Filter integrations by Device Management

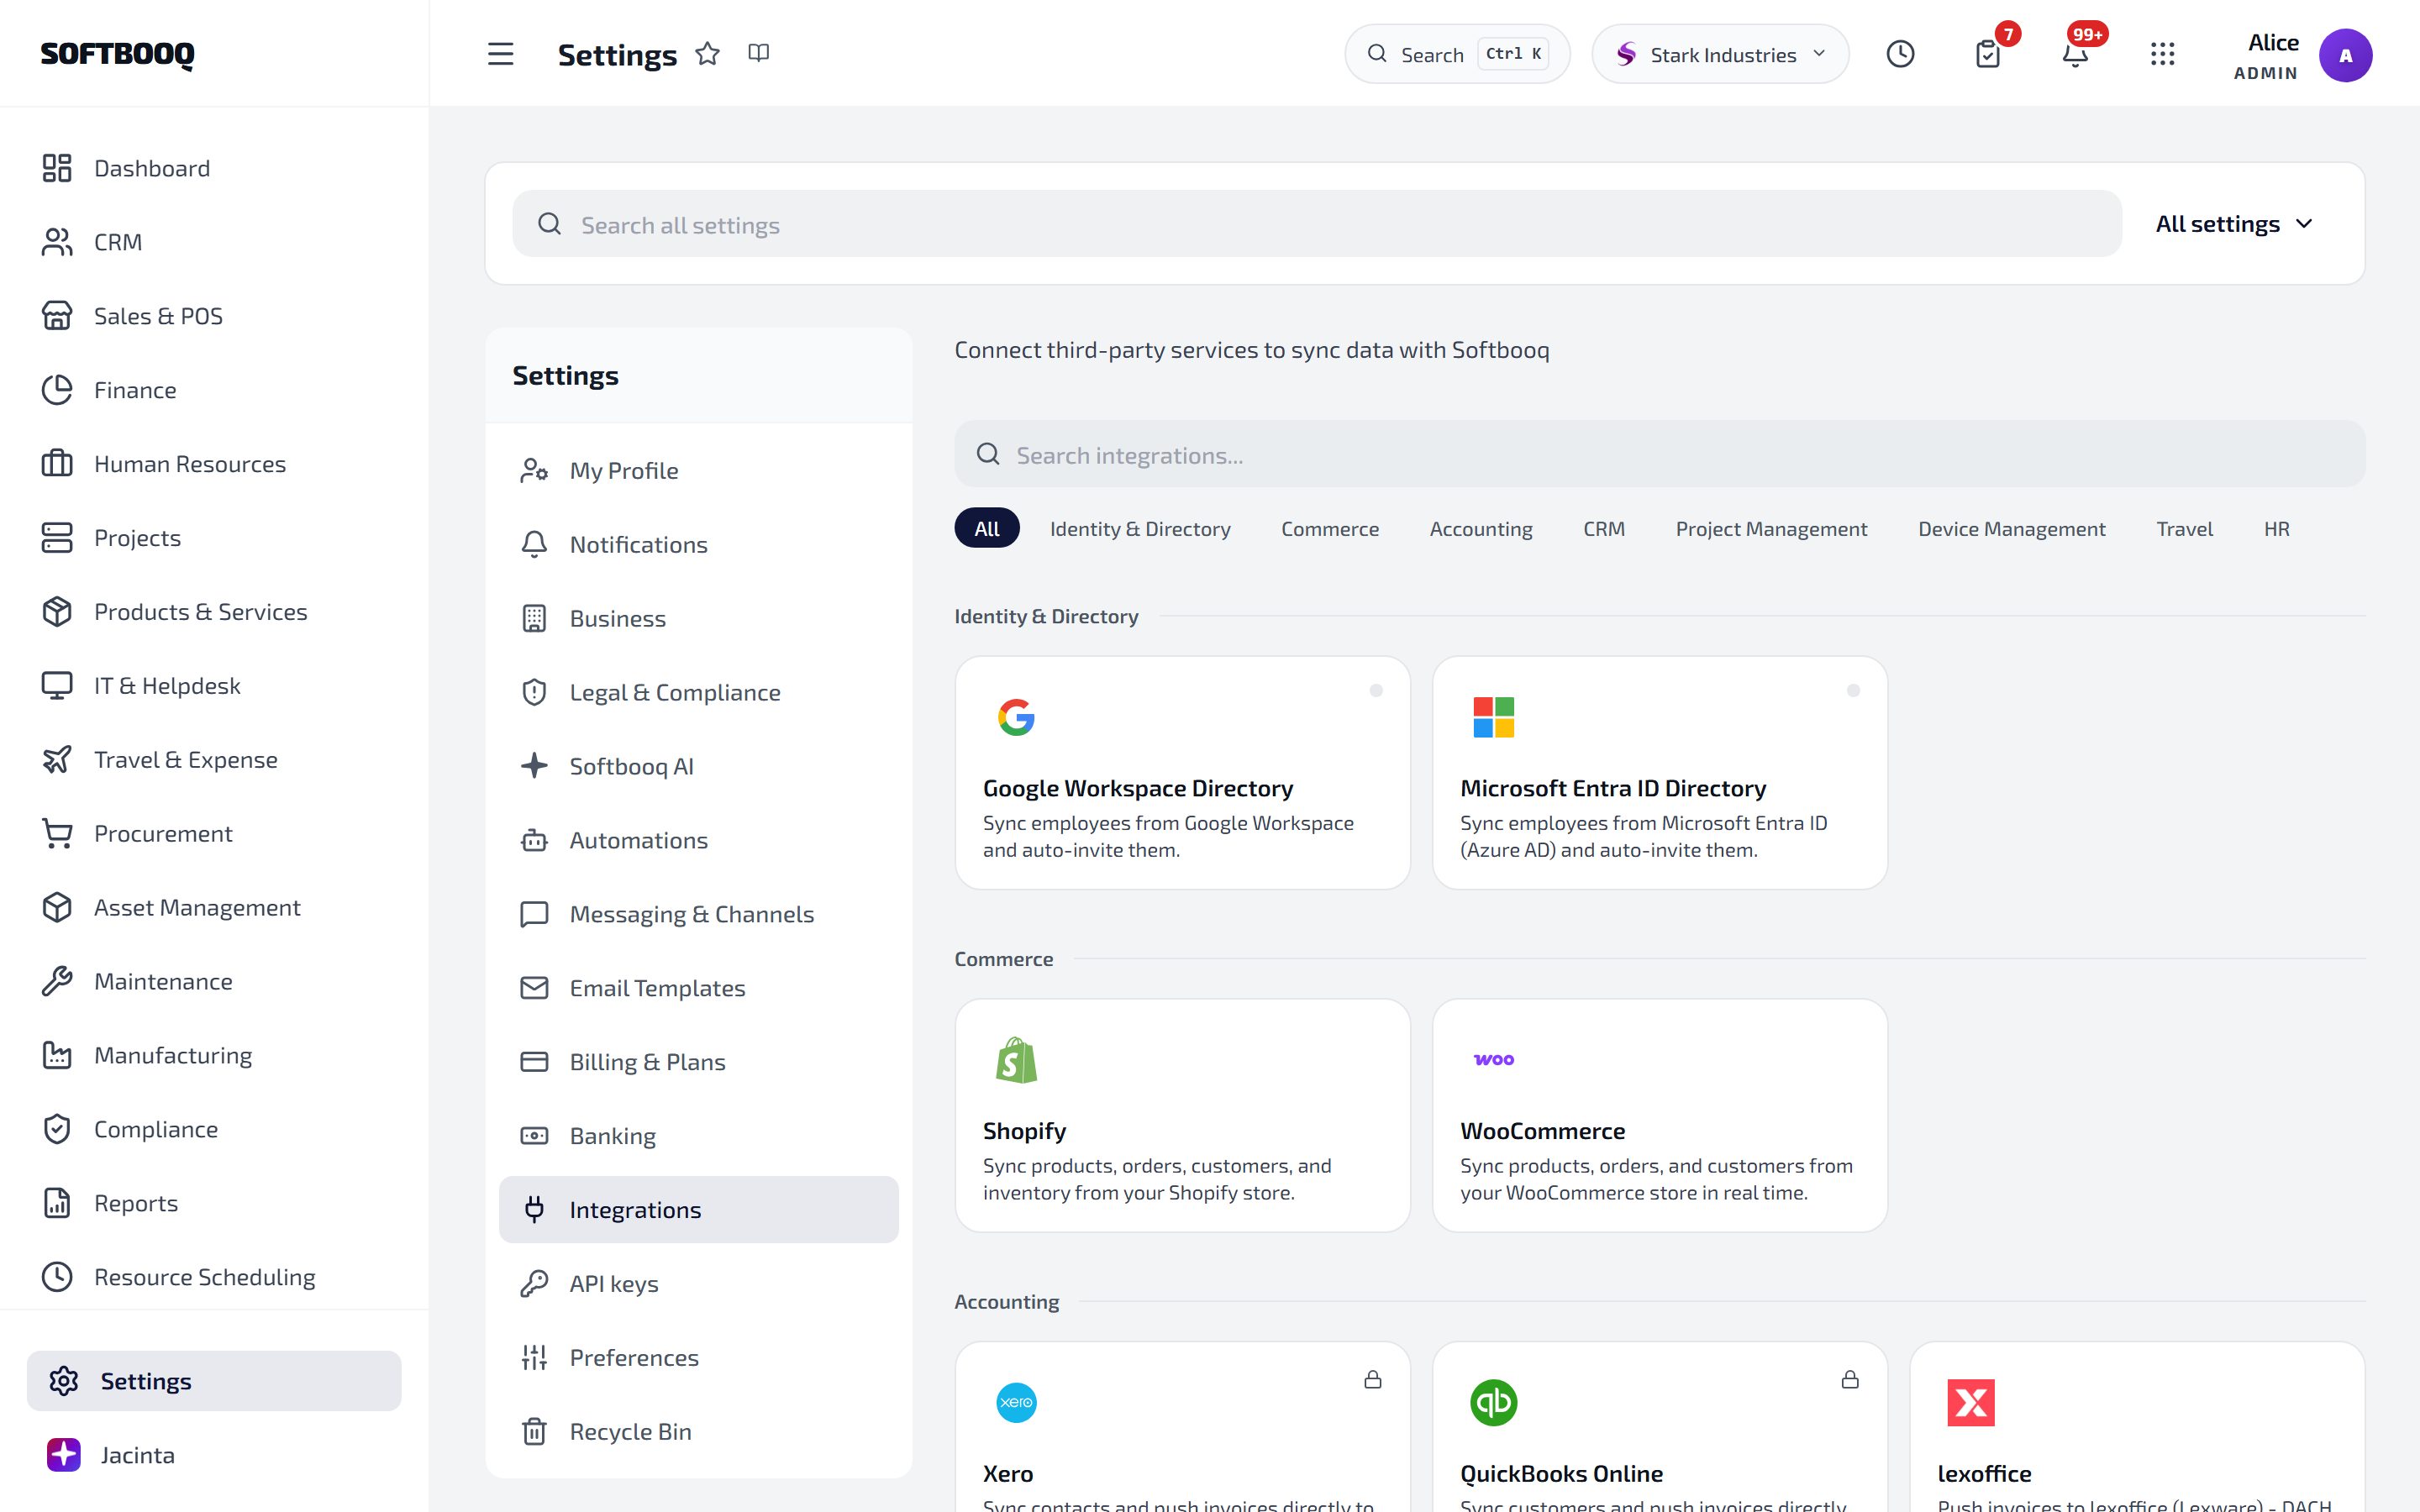(x=2011, y=528)
